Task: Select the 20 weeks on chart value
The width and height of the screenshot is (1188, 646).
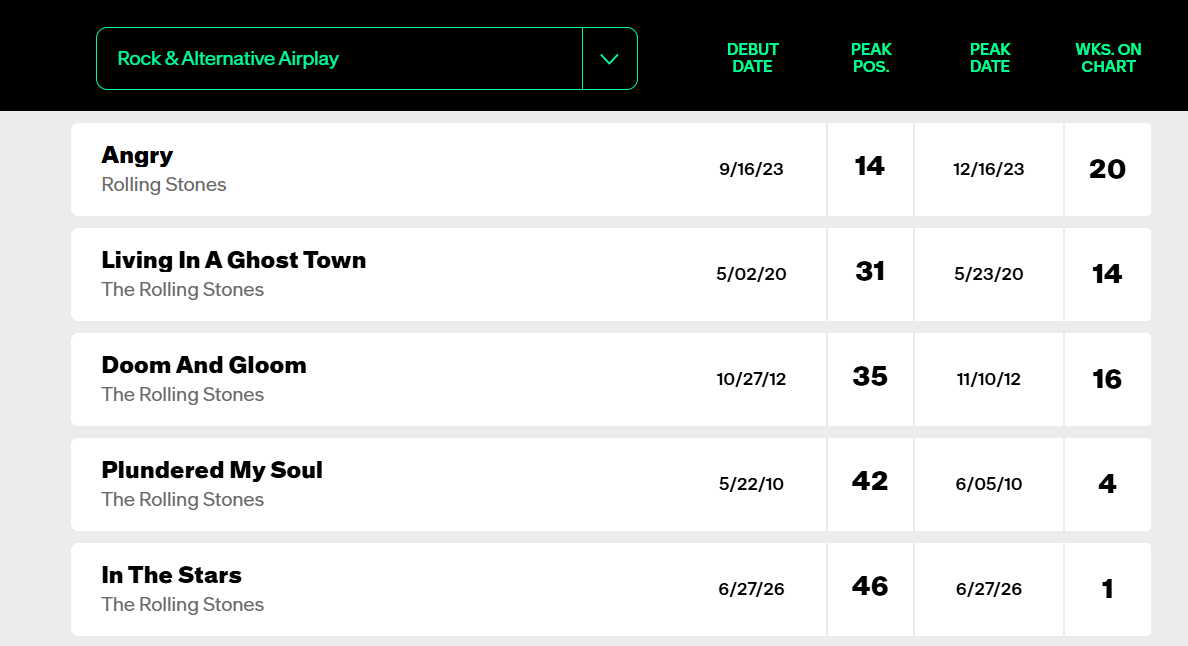Action: pos(1107,169)
